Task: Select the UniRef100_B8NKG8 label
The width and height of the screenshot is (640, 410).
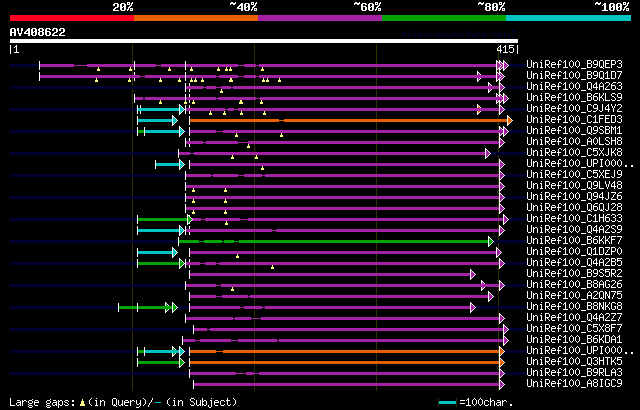Action: [x=574, y=307]
